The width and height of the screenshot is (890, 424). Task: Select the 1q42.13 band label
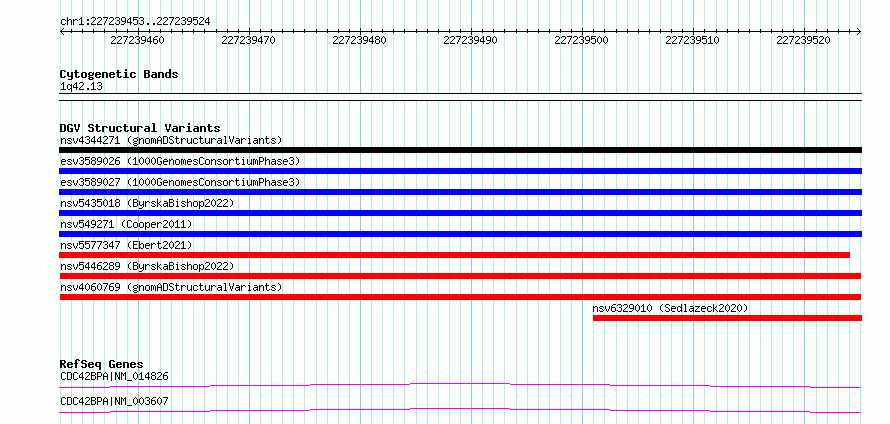(x=81, y=87)
